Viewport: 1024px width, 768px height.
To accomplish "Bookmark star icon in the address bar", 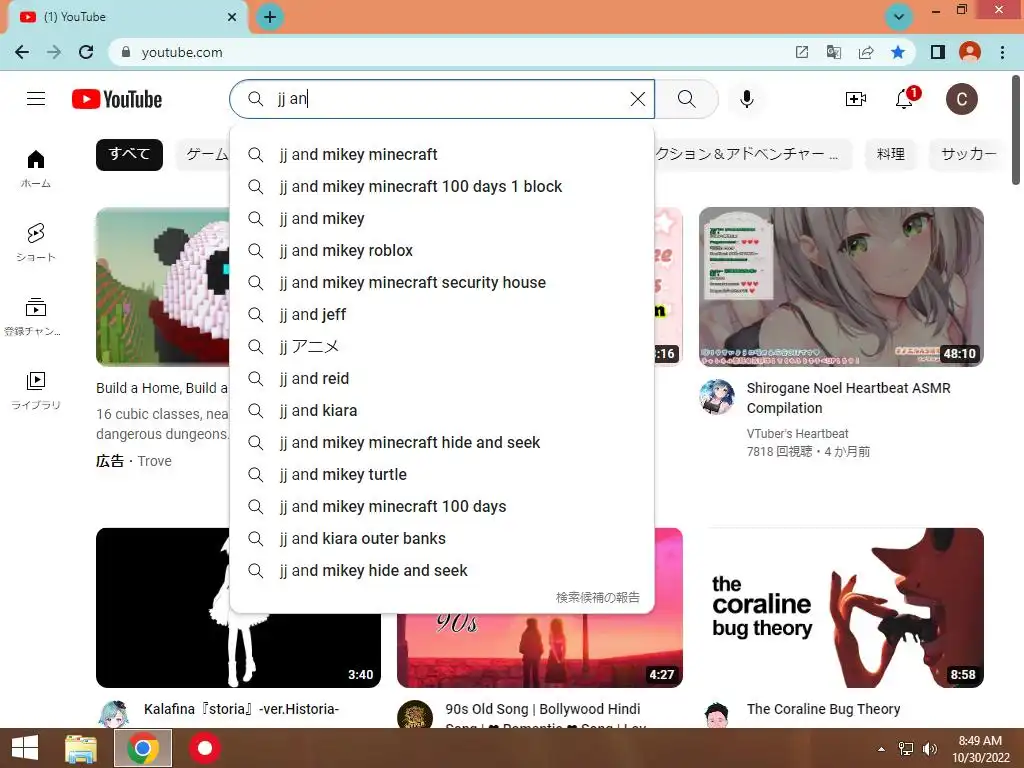I will point(898,52).
